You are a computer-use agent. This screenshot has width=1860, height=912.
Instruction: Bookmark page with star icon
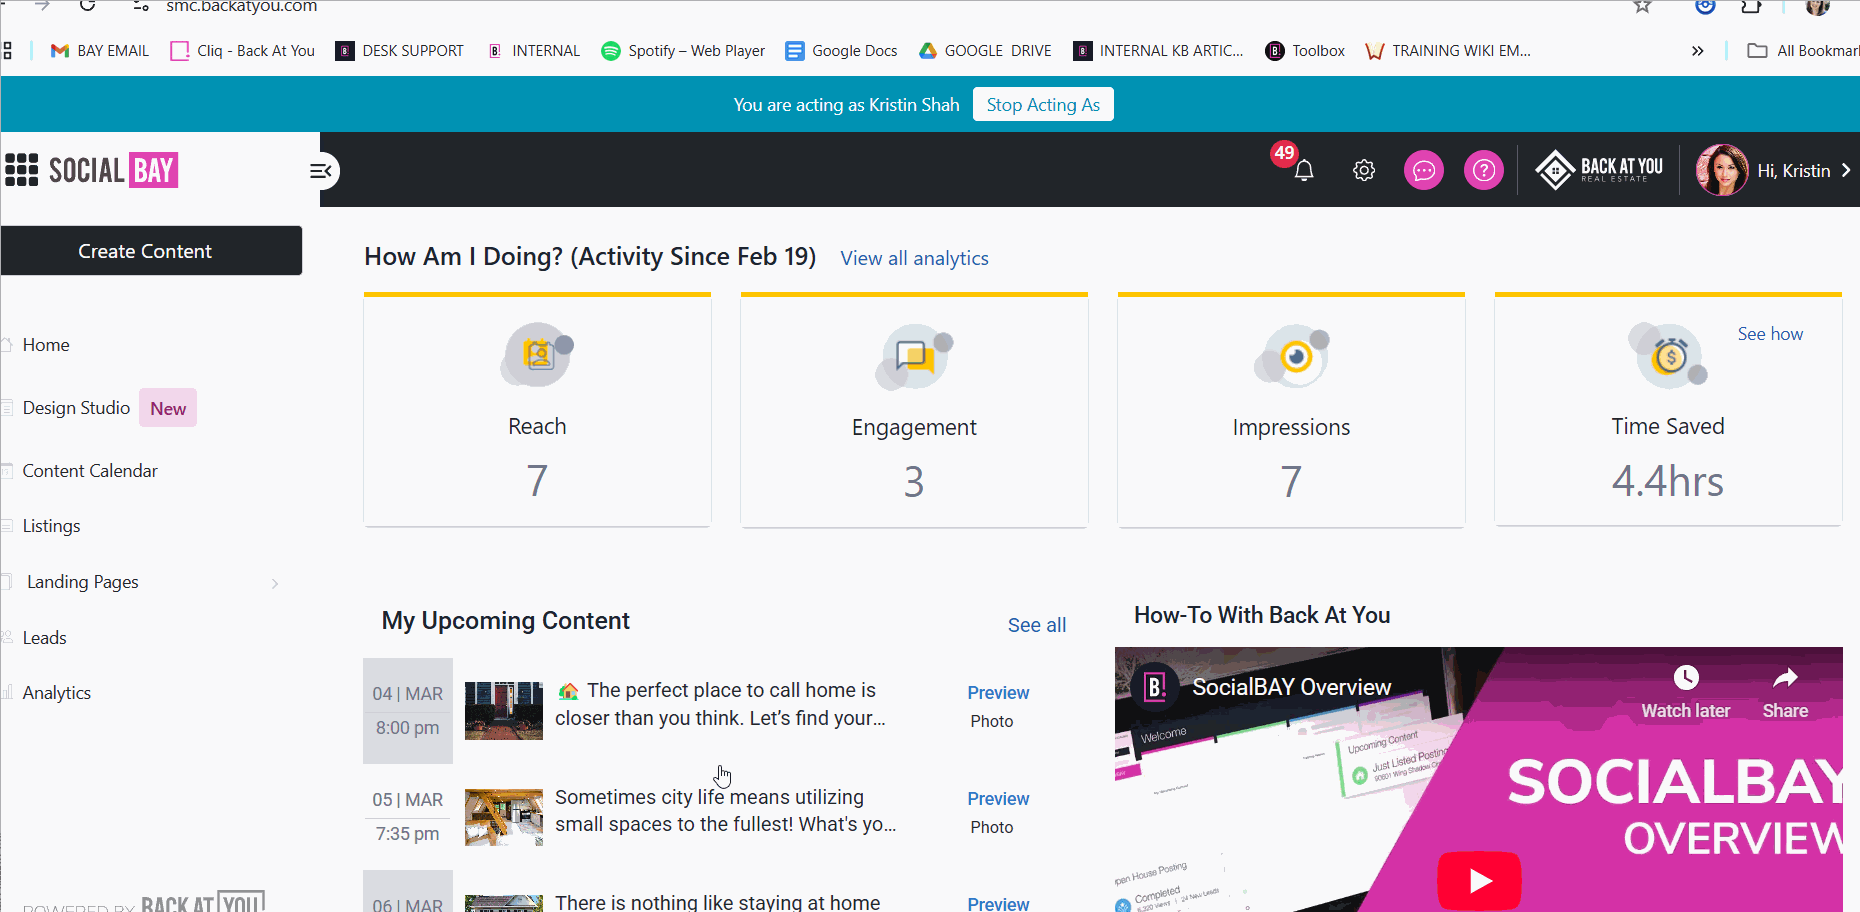pyautogui.click(x=1642, y=6)
